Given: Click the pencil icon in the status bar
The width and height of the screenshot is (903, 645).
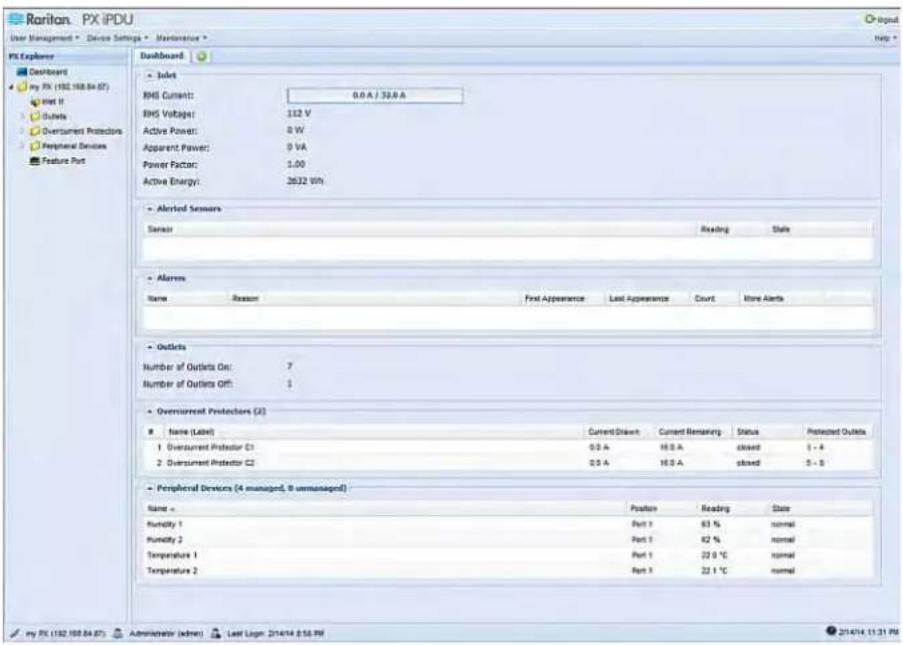Looking at the screenshot, I should tap(14, 633).
